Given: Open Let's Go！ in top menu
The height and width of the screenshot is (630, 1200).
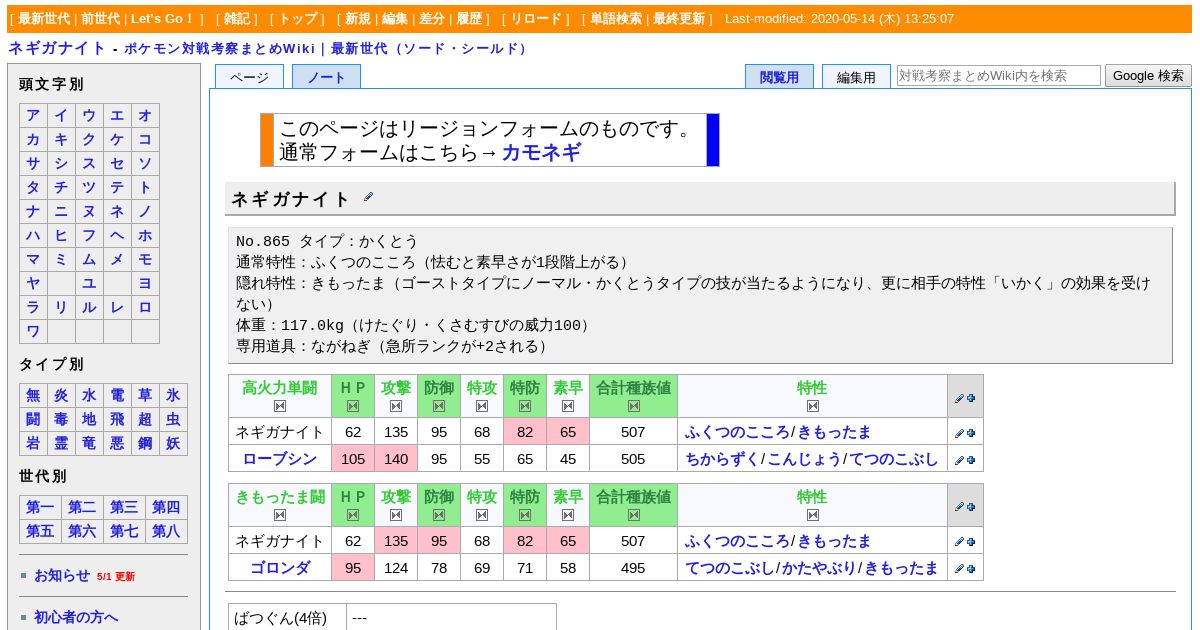Looking at the screenshot, I should click(x=163, y=19).
